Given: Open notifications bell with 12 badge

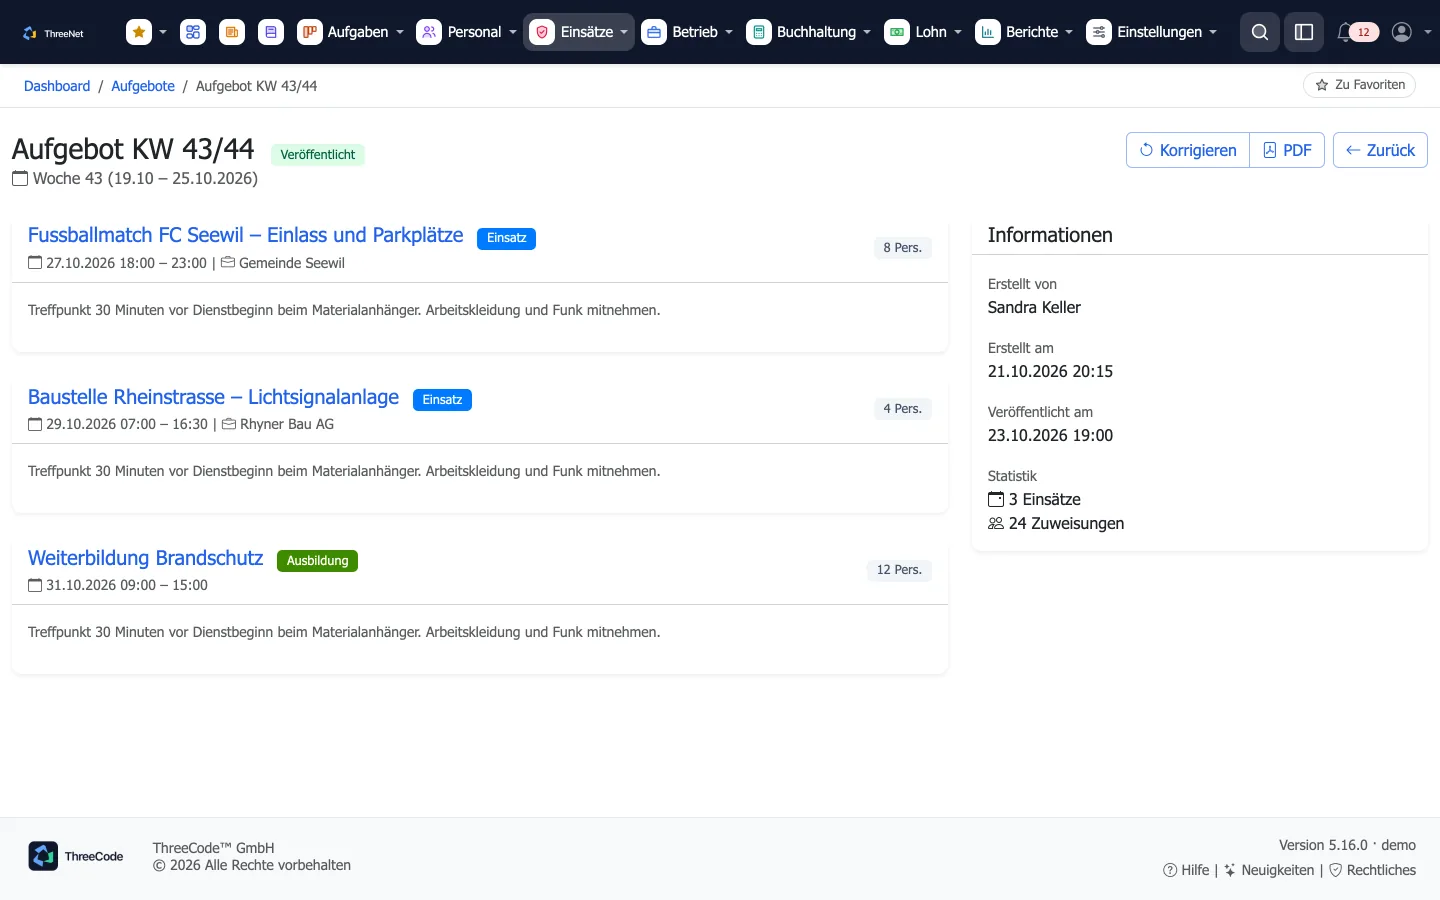Looking at the screenshot, I should click(x=1357, y=32).
